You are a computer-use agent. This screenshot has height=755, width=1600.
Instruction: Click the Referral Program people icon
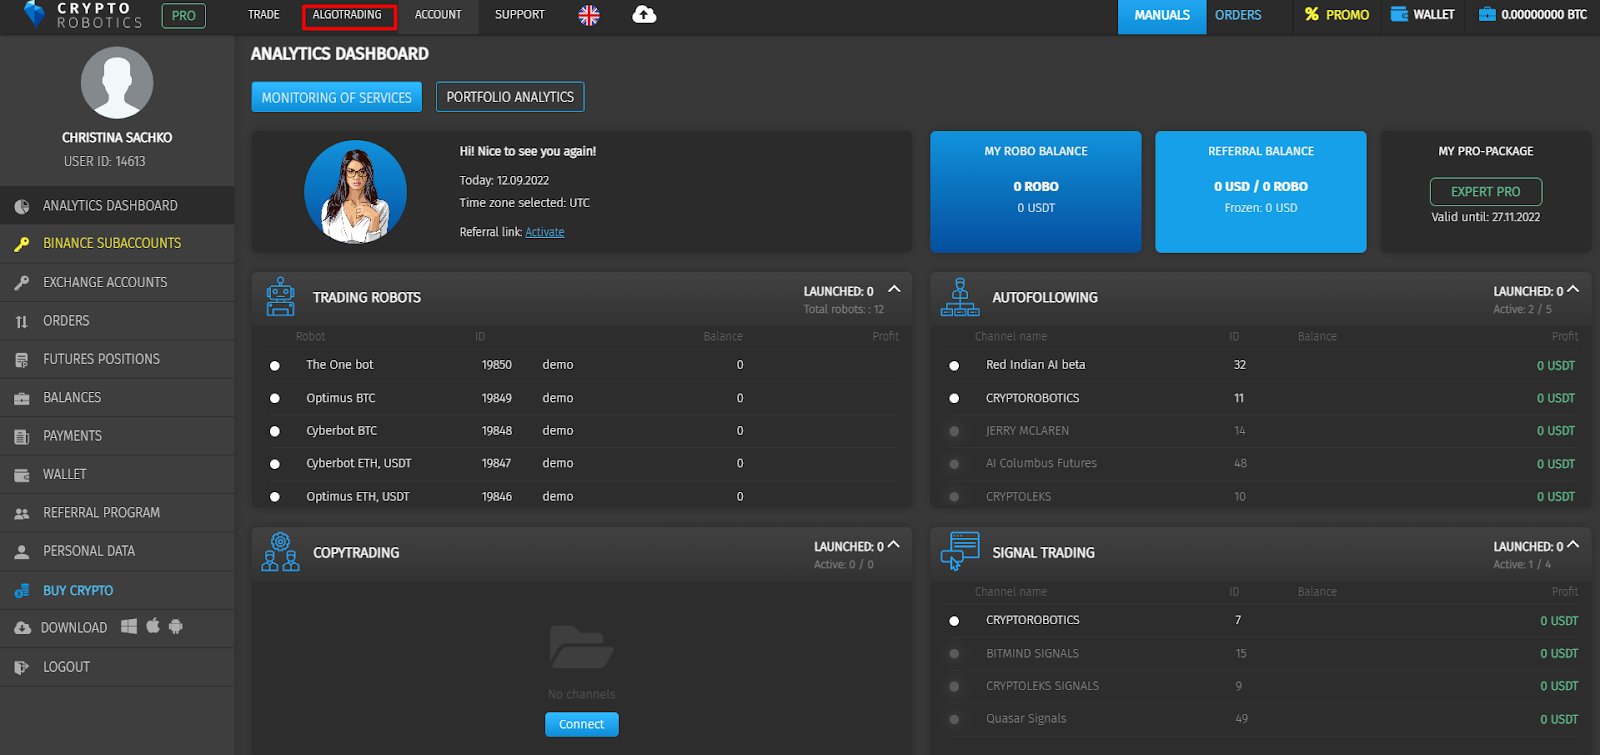[x=22, y=513]
